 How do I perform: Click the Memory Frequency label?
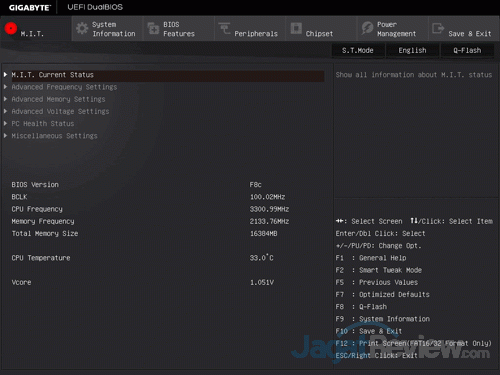pos(43,221)
